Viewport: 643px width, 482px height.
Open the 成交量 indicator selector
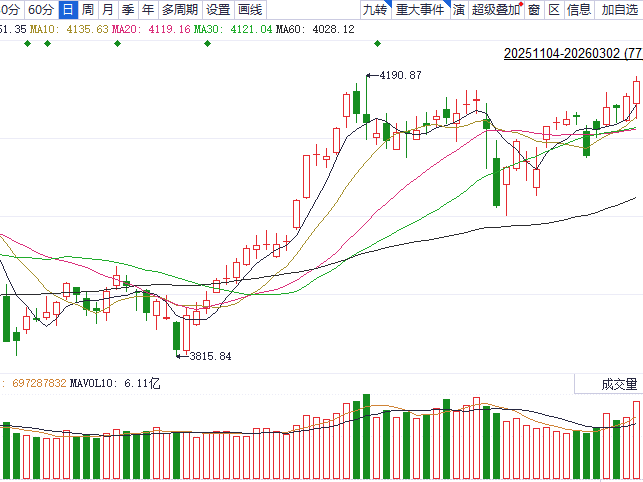(x=618, y=384)
